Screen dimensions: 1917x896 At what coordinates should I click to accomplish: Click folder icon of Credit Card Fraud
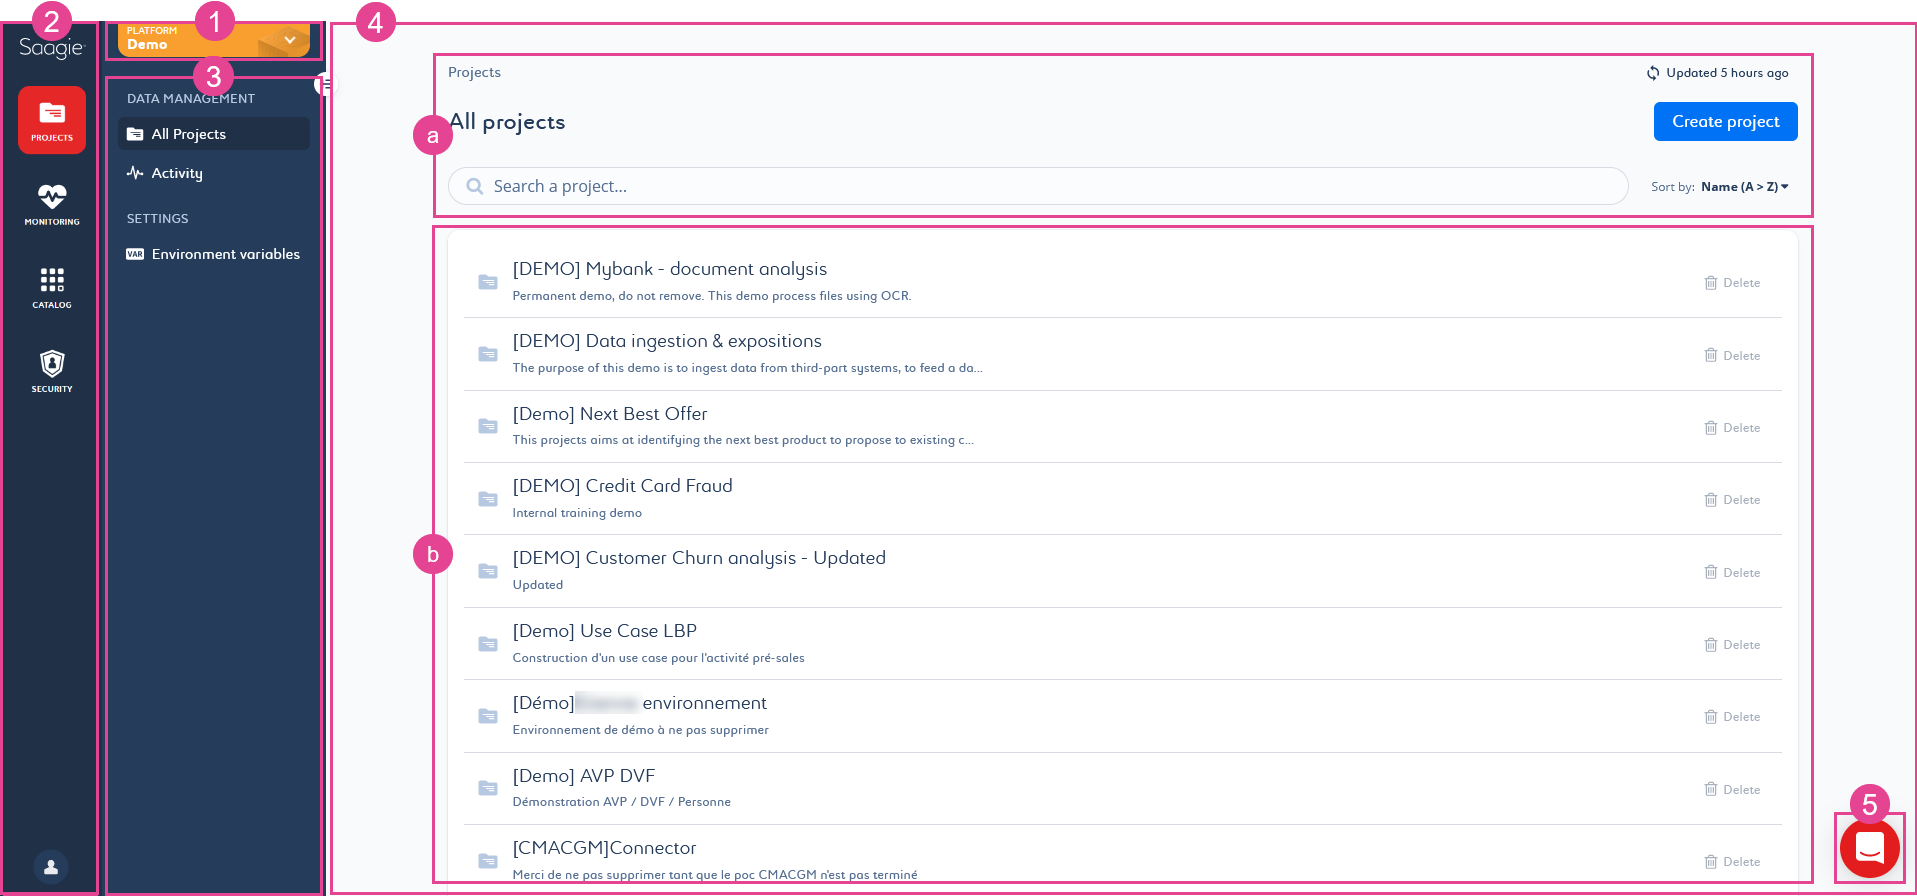(x=488, y=499)
